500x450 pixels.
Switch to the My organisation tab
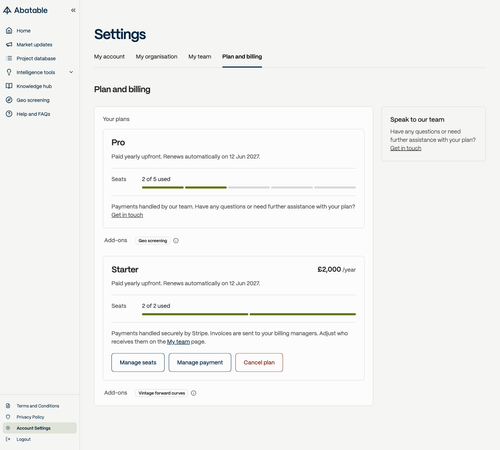pos(156,57)
